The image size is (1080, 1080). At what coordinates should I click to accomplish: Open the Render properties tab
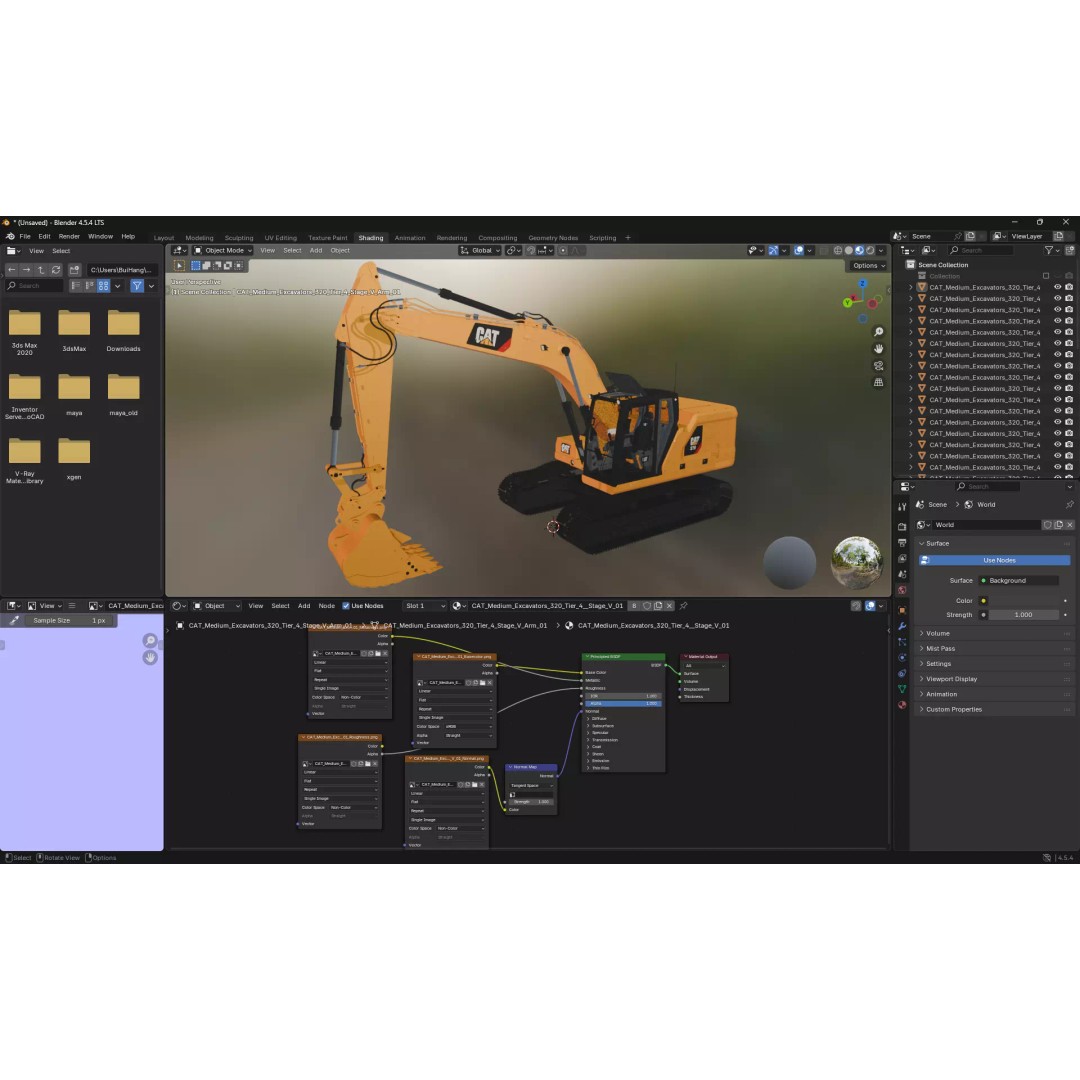pyautogui.click(x=902, y=527)
